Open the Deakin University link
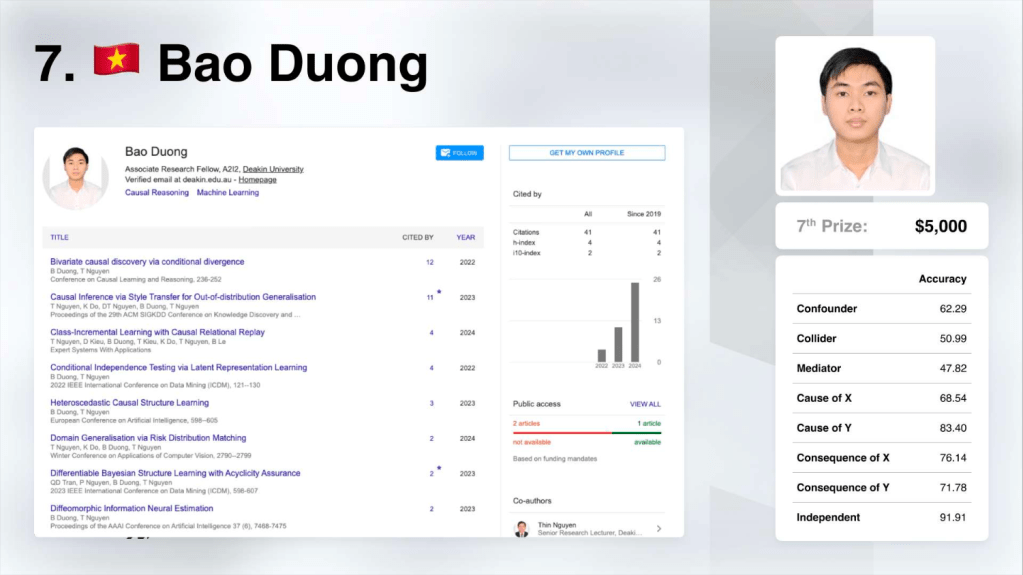This screenshot has height=575, width=1023. (x=273, y=169)
